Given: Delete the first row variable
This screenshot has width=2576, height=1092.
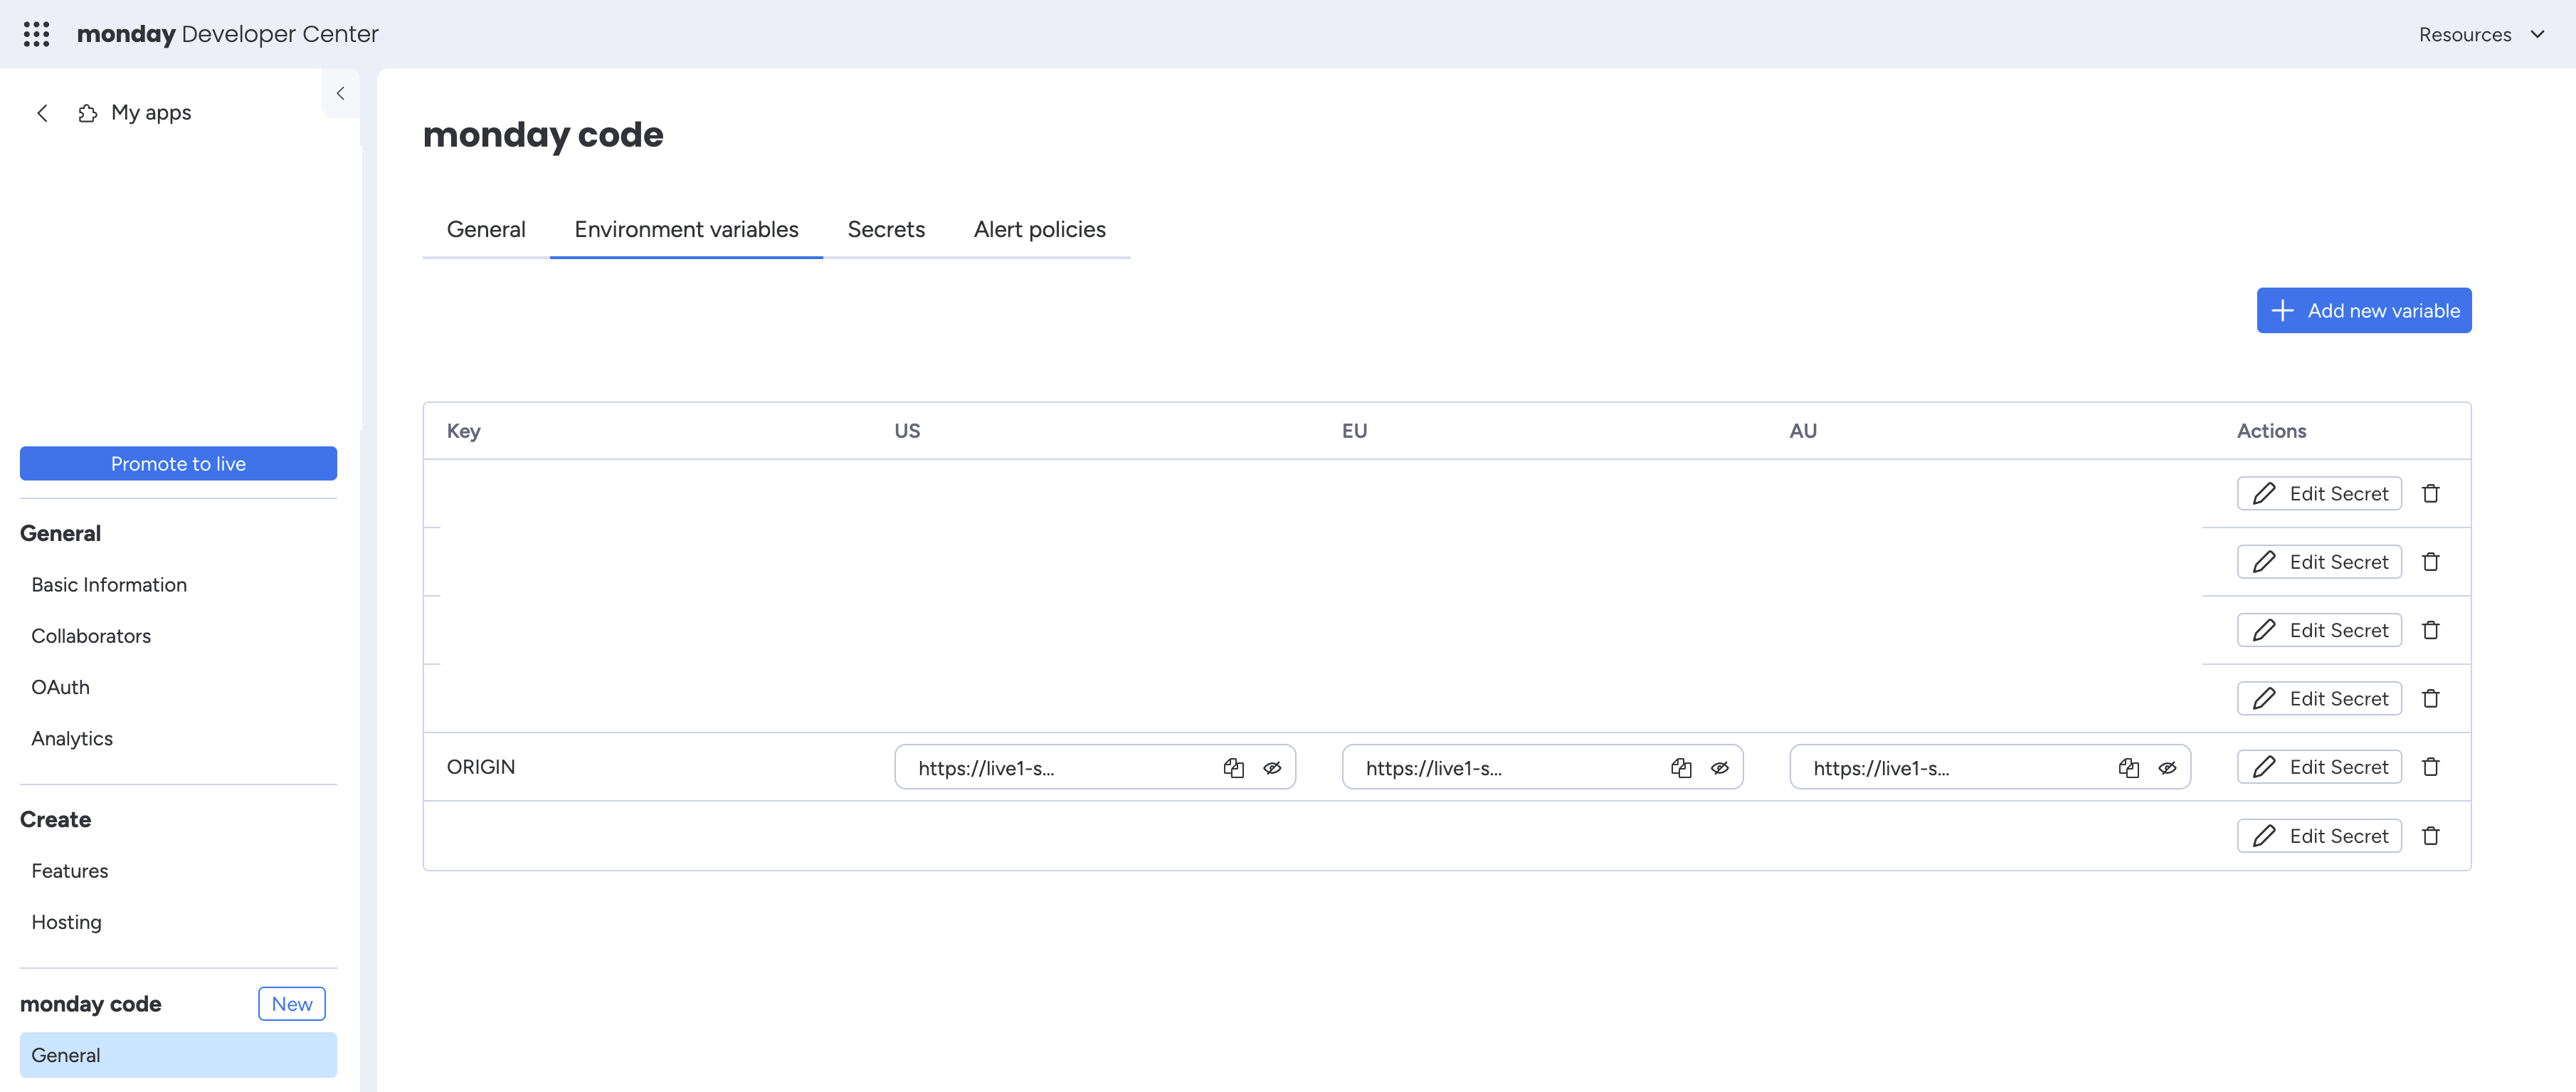Looking at the screenshot, I should pos(2431,494).
